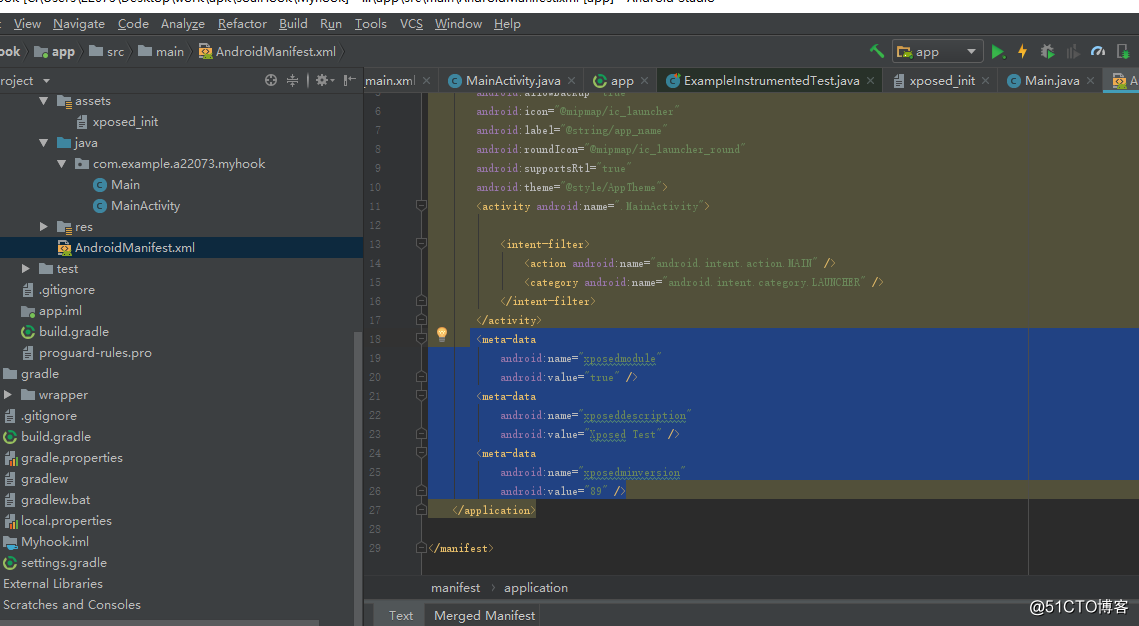Click the application breadcrumb below the editor
This screenshot has height=626, width=1139.
click(536, 588)
